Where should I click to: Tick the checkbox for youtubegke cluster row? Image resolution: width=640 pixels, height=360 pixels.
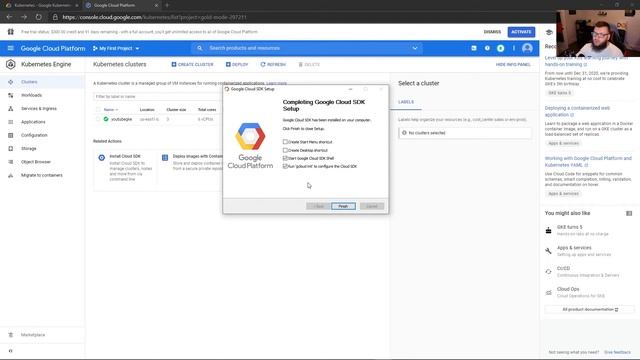click(x=98, y=119)
